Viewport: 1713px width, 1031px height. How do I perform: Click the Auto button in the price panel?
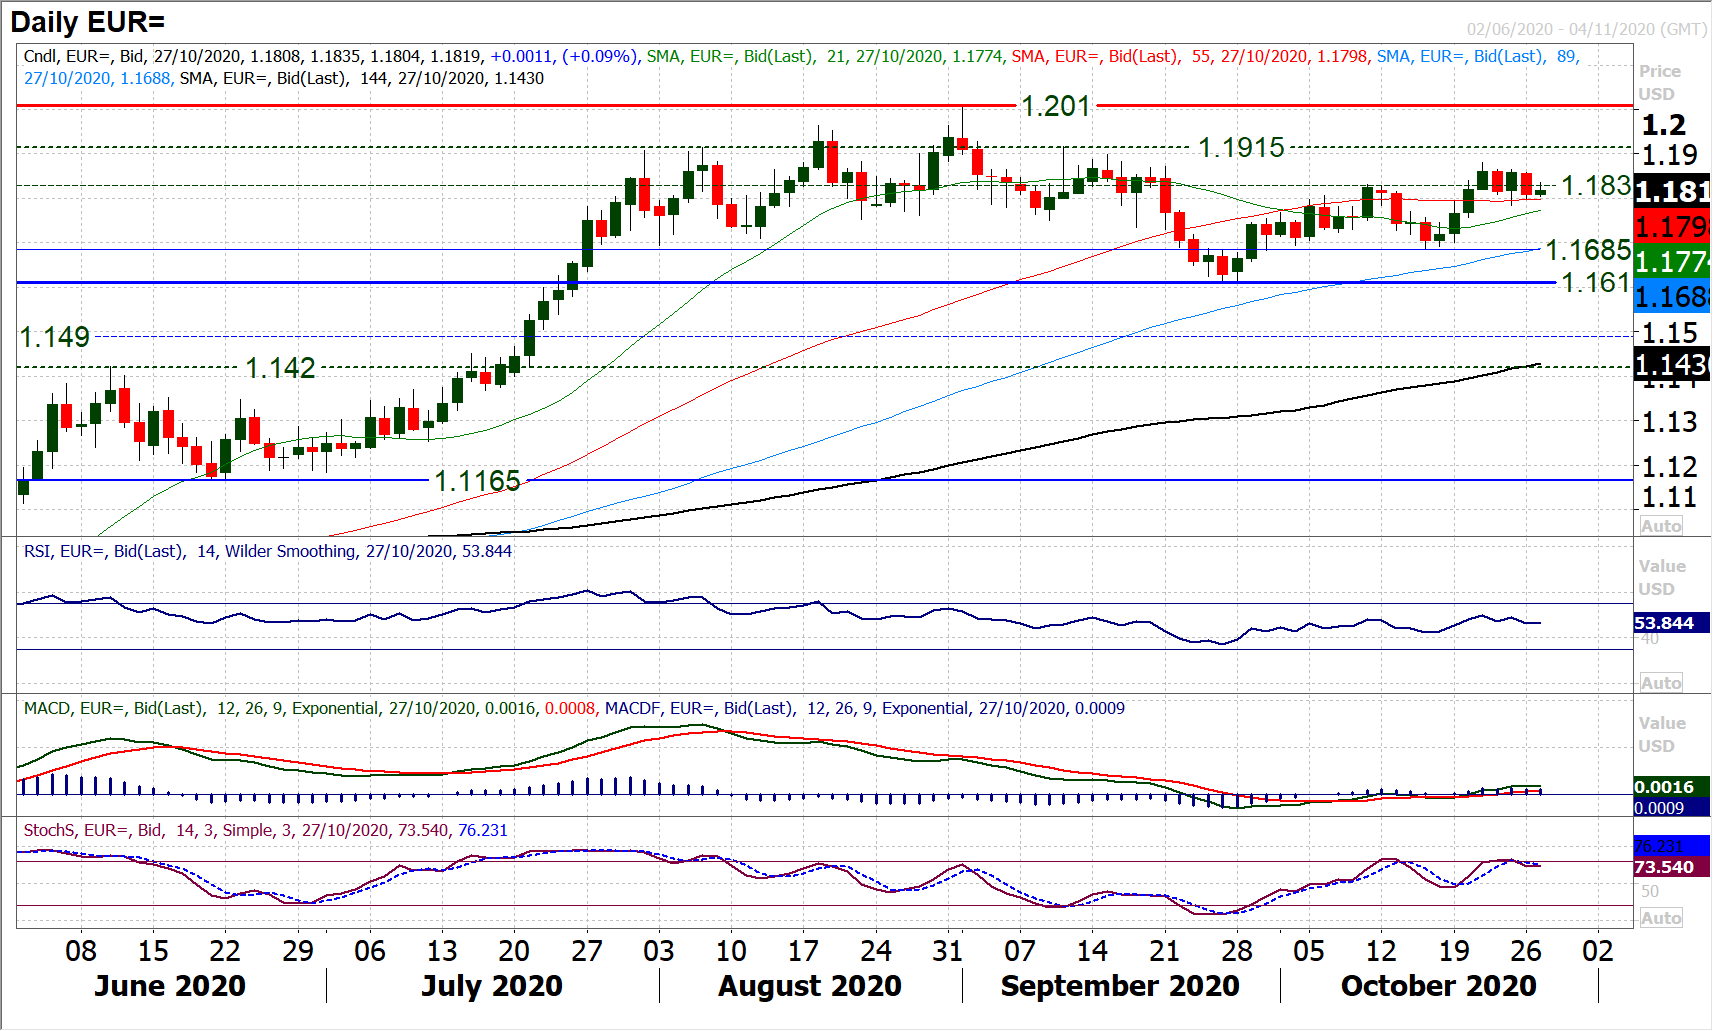click(1660, 526)
